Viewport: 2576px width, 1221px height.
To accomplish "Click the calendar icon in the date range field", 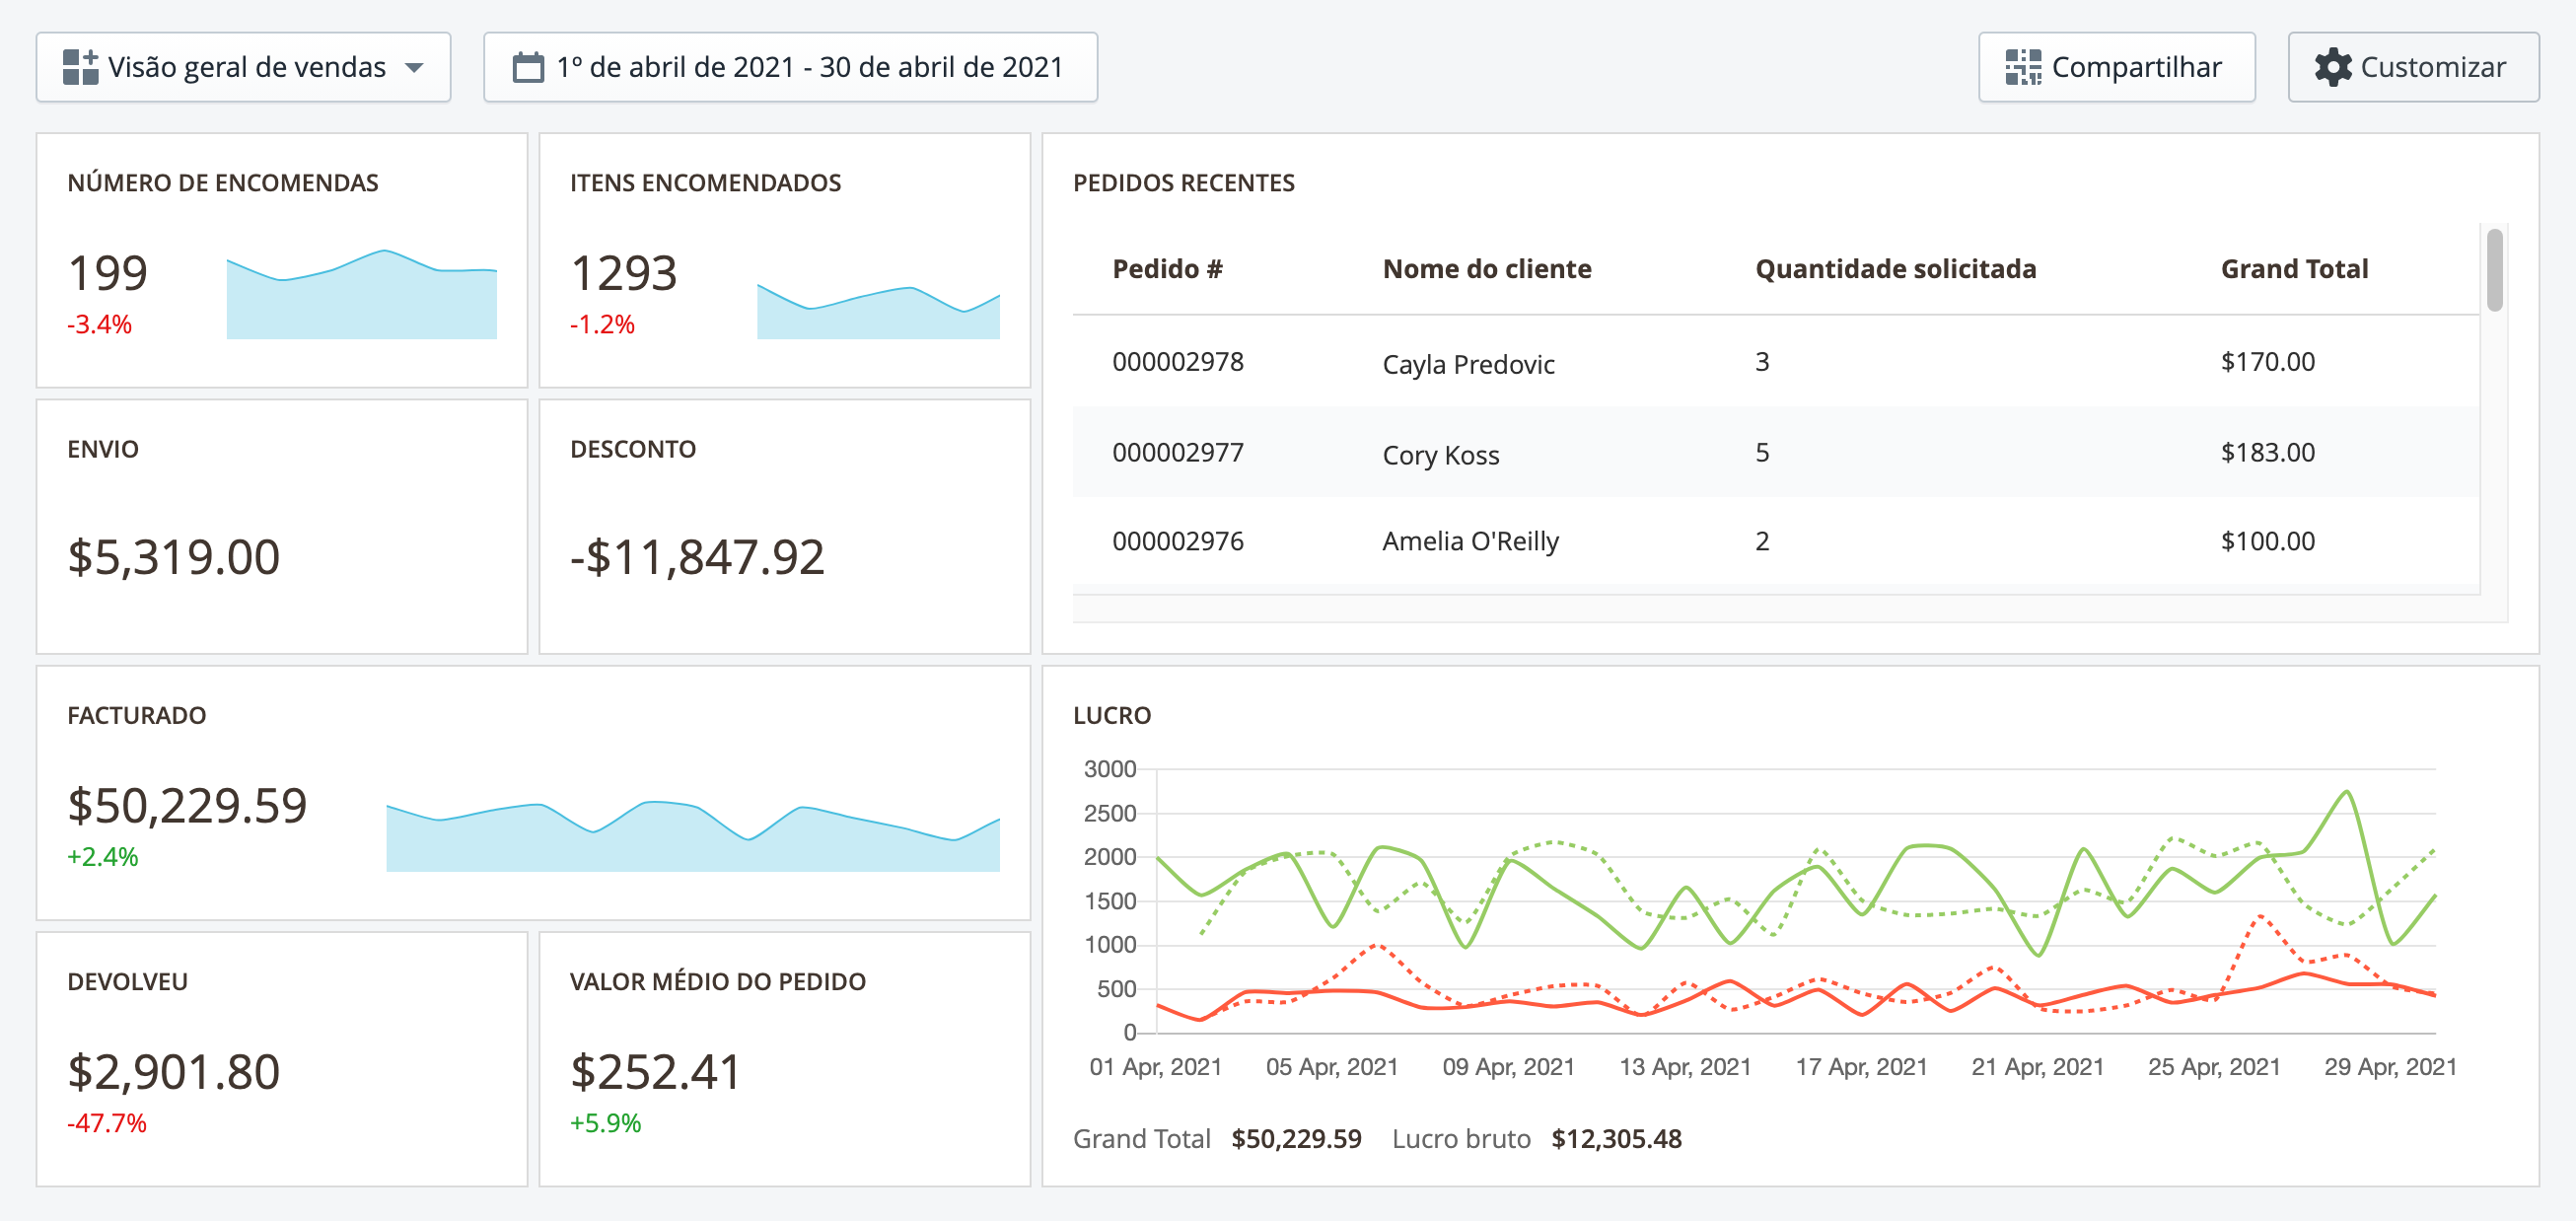I will 528,67.
